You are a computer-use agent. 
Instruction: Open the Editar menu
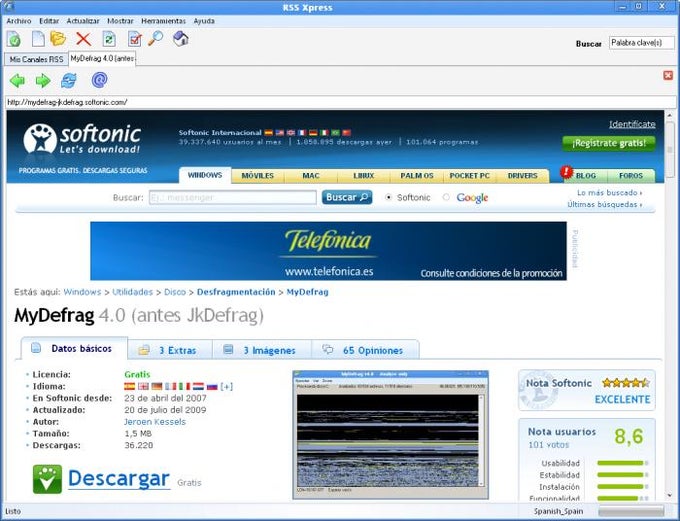tap(49, 21)
